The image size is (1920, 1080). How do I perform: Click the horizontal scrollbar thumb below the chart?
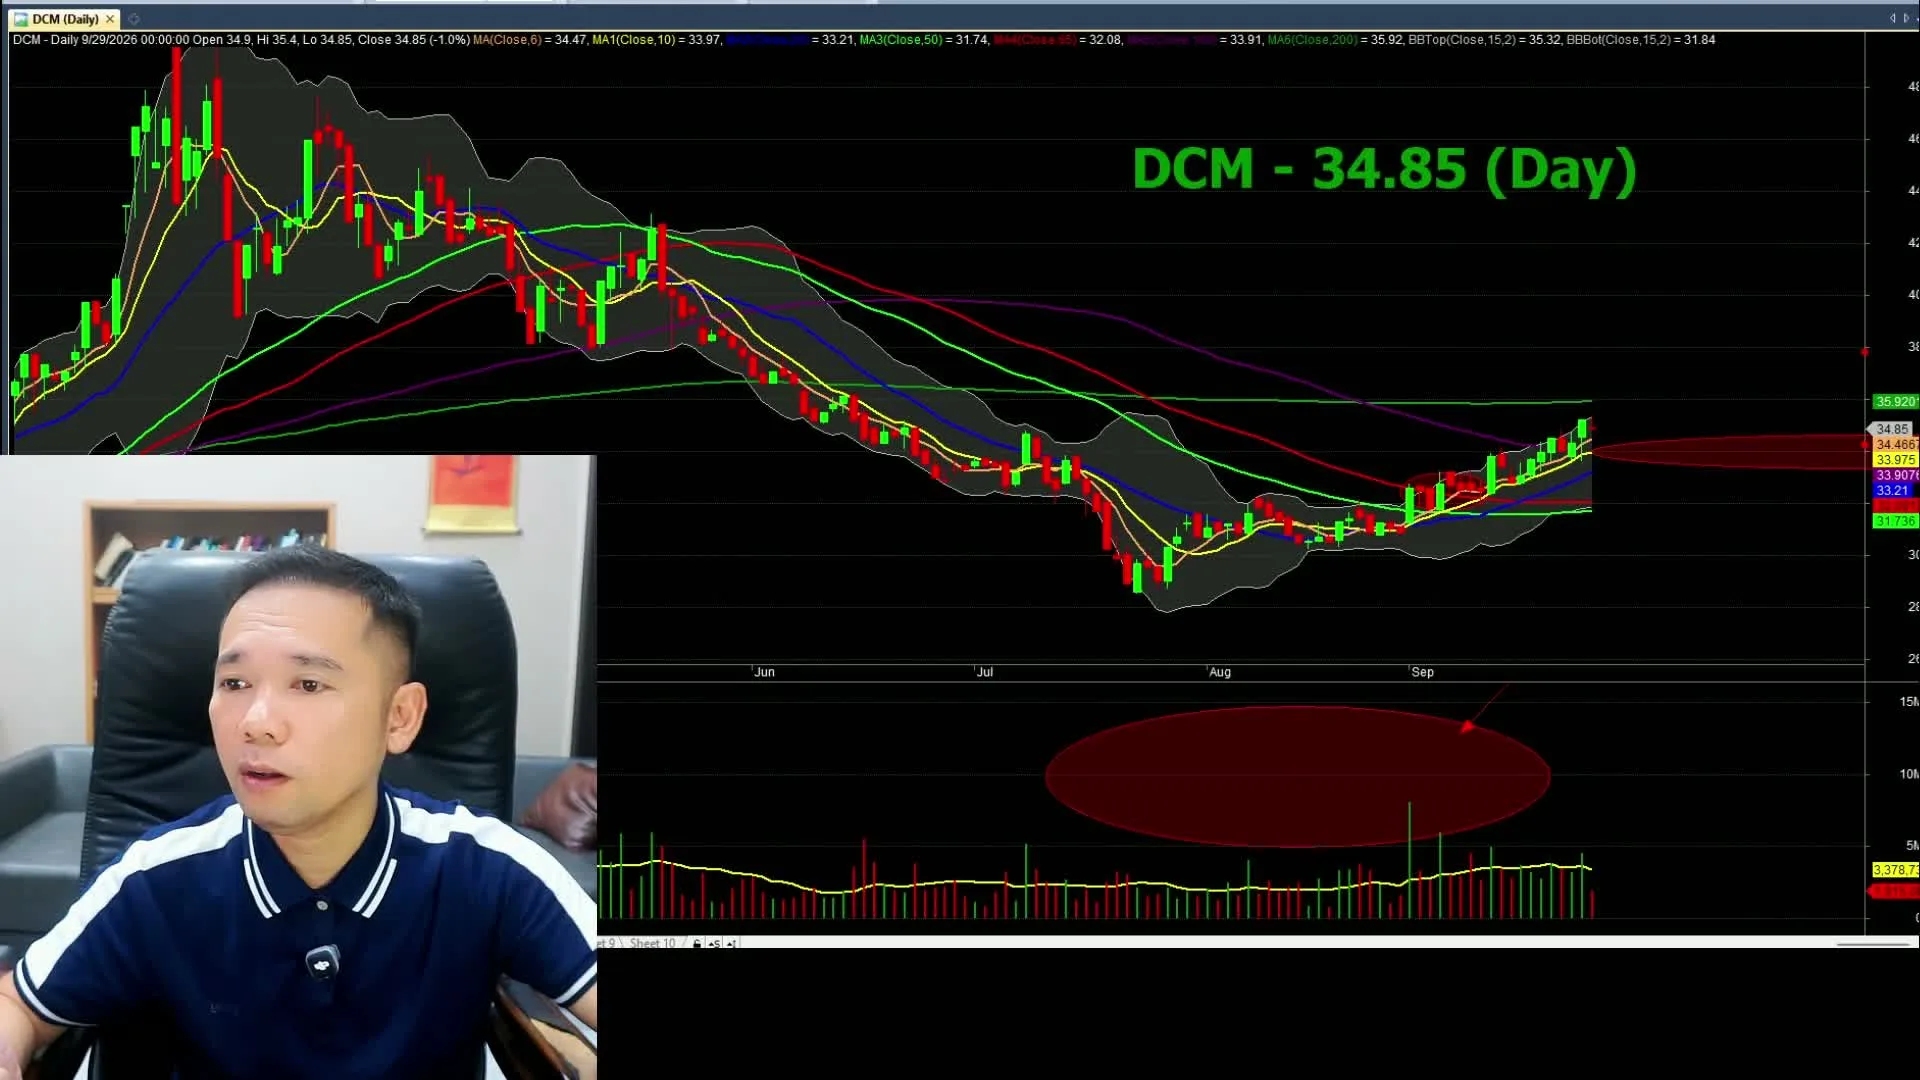(1874, 944)
